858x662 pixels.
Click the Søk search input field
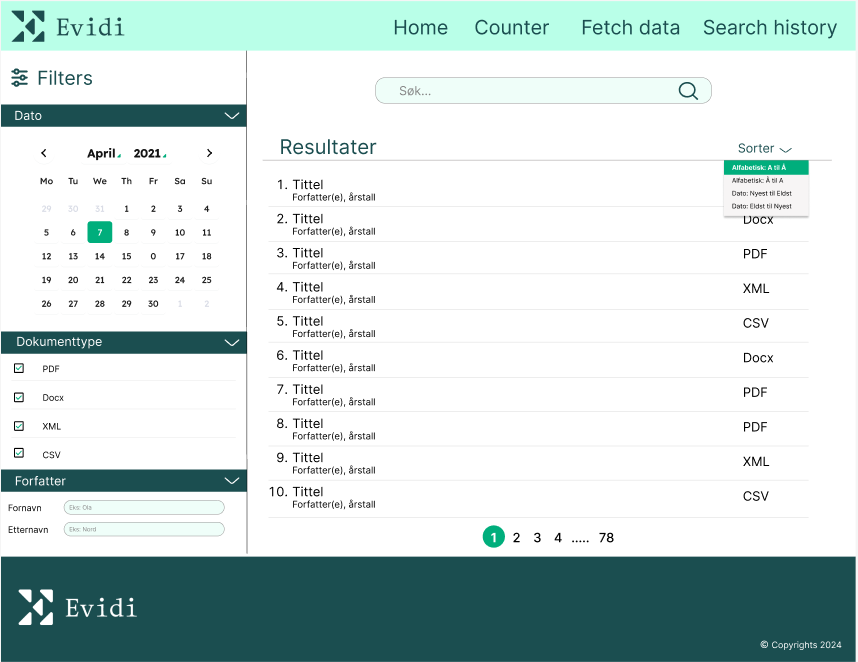543,90
